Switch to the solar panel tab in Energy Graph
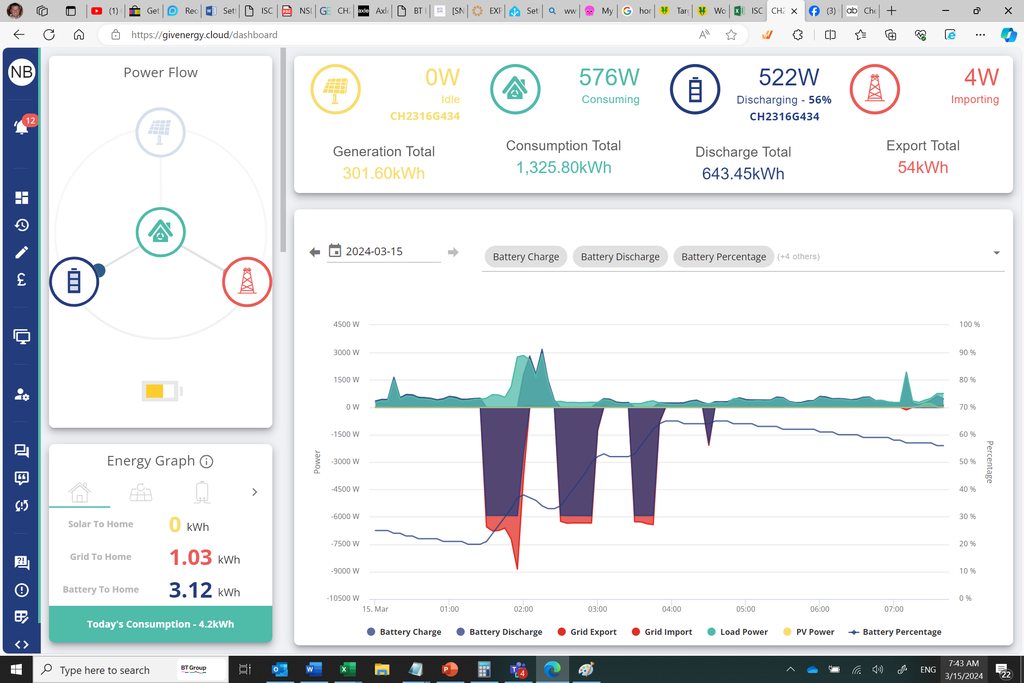The height and width of the screenshot is (683, 1024). [x=141, y=492]
